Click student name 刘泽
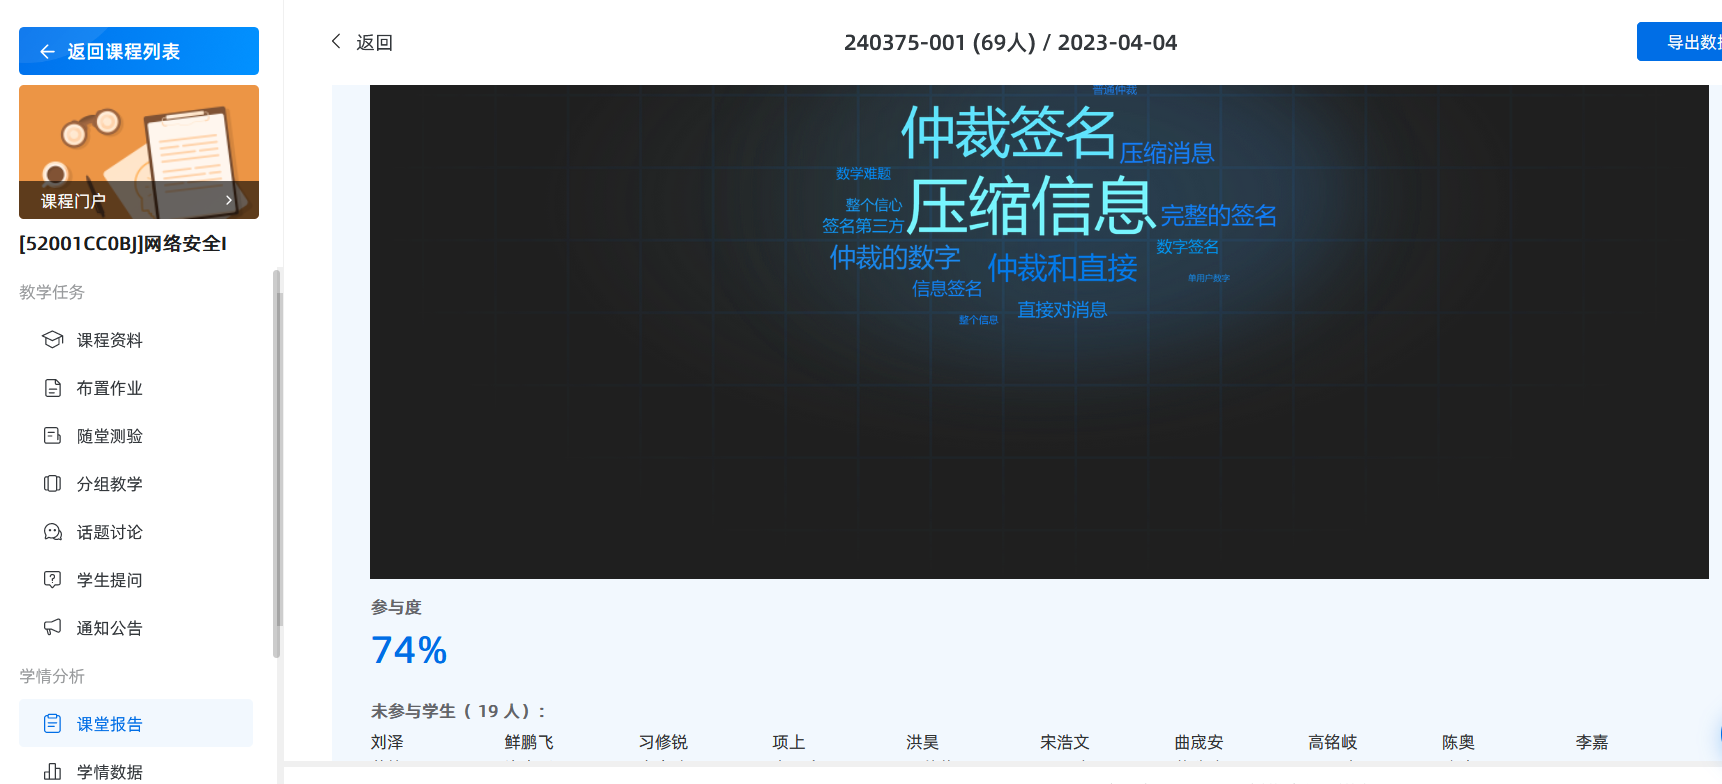Screen dimensions: 1722x784 click(x=387, y=742)
